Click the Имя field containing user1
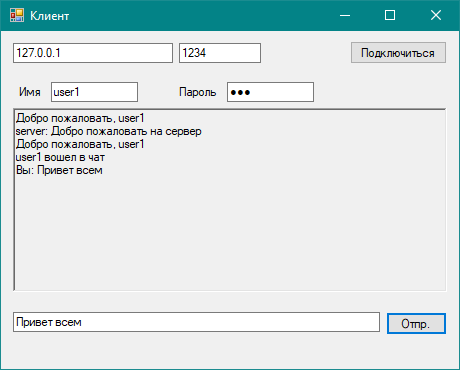 click(x=94, y=92)
